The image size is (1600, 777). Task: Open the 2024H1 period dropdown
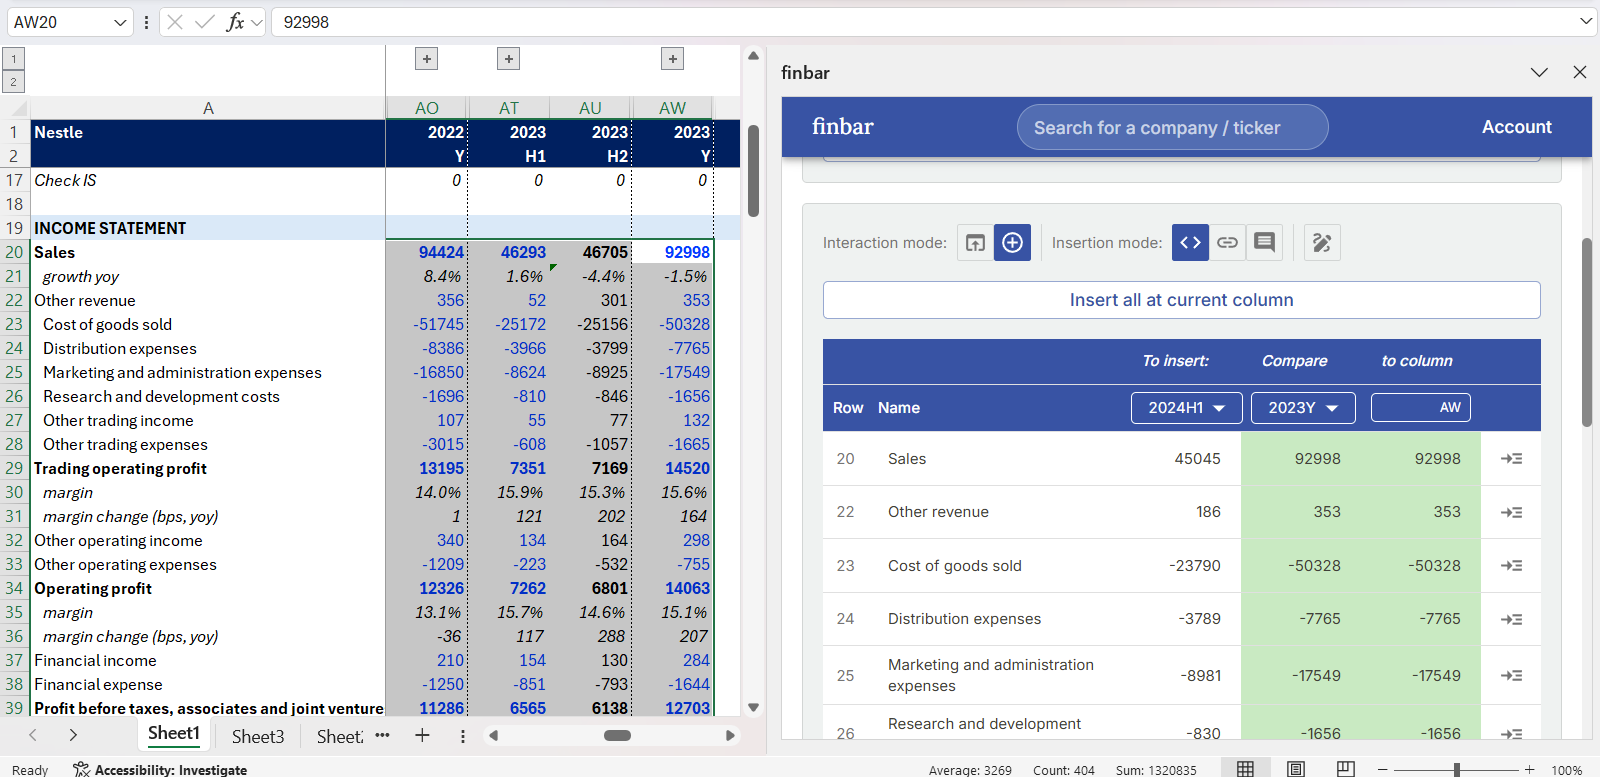[x=1186, y=408]
